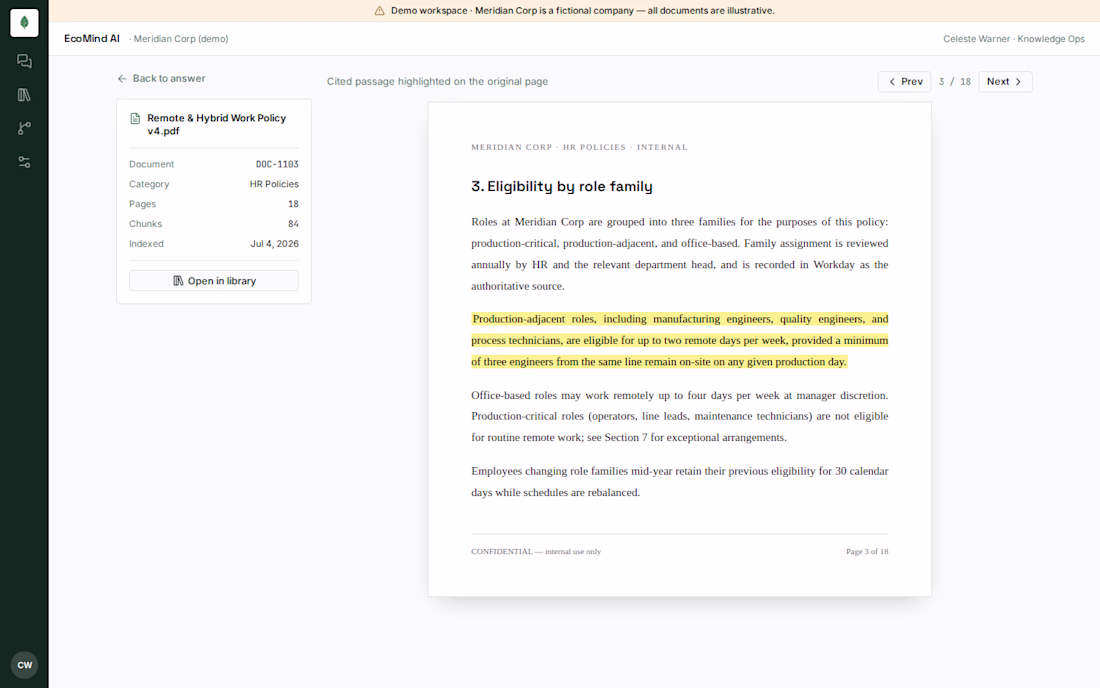
Task: Click the Pages value 18 in the sidebar
Action: (x=293, y=204)
